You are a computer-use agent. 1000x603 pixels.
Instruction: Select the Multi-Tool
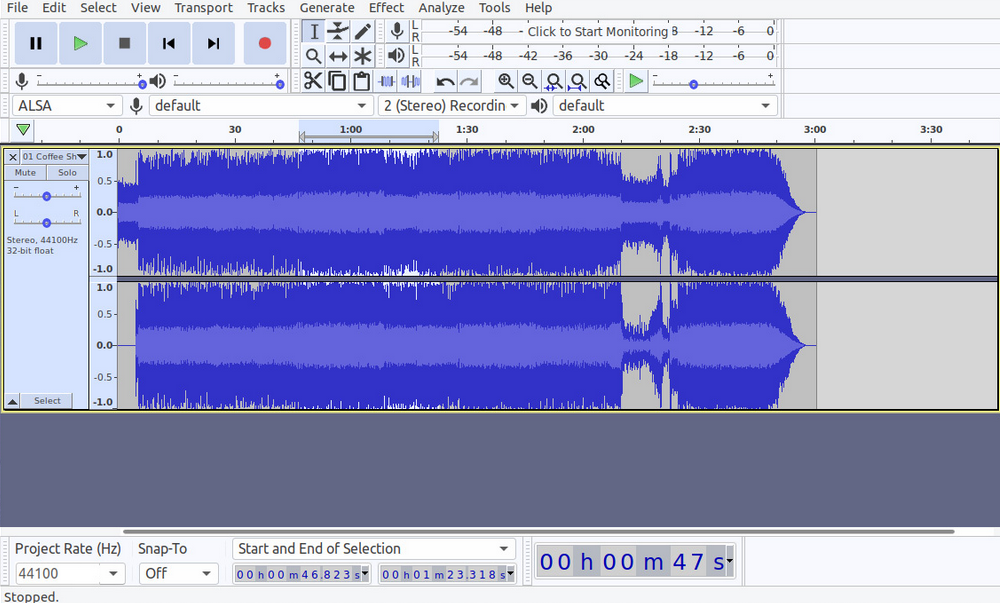coord(361,56)
